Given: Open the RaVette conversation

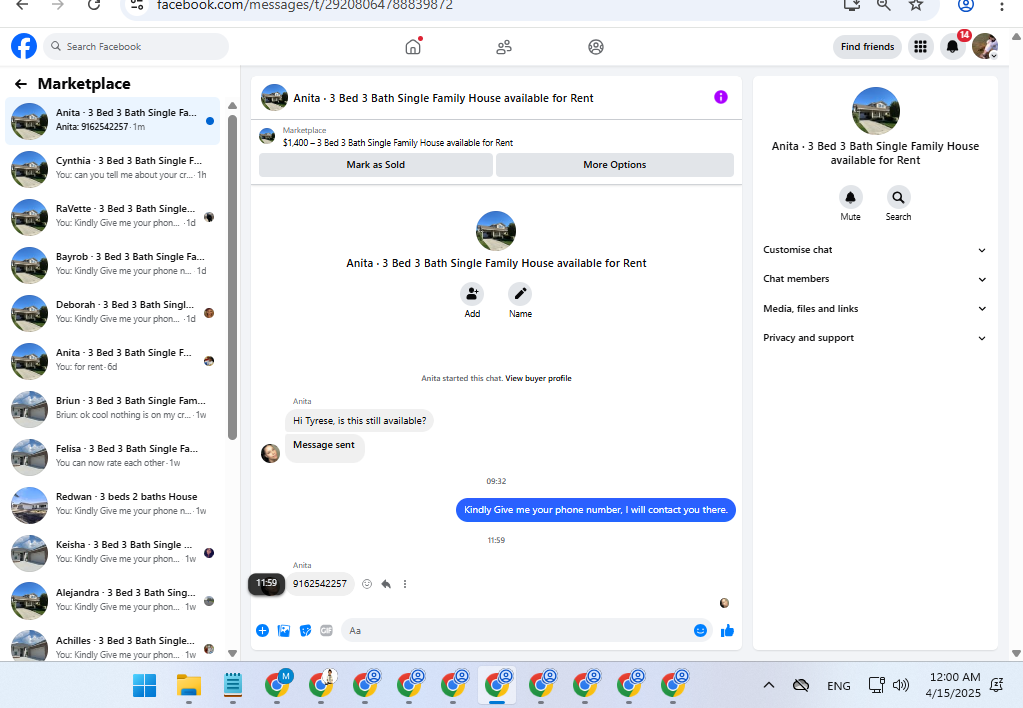Looking at the screenshot, I should click(112, 217).
